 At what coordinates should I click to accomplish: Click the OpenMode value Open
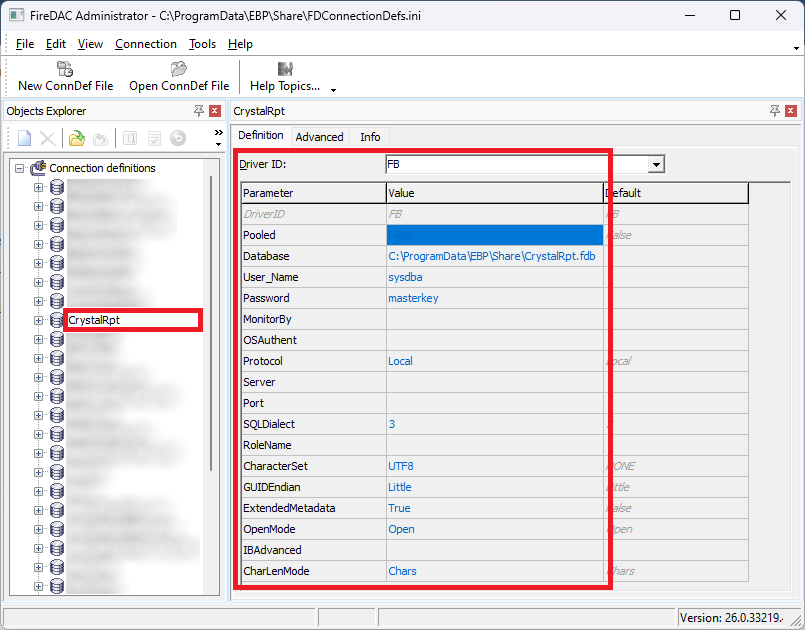[495, 530]
